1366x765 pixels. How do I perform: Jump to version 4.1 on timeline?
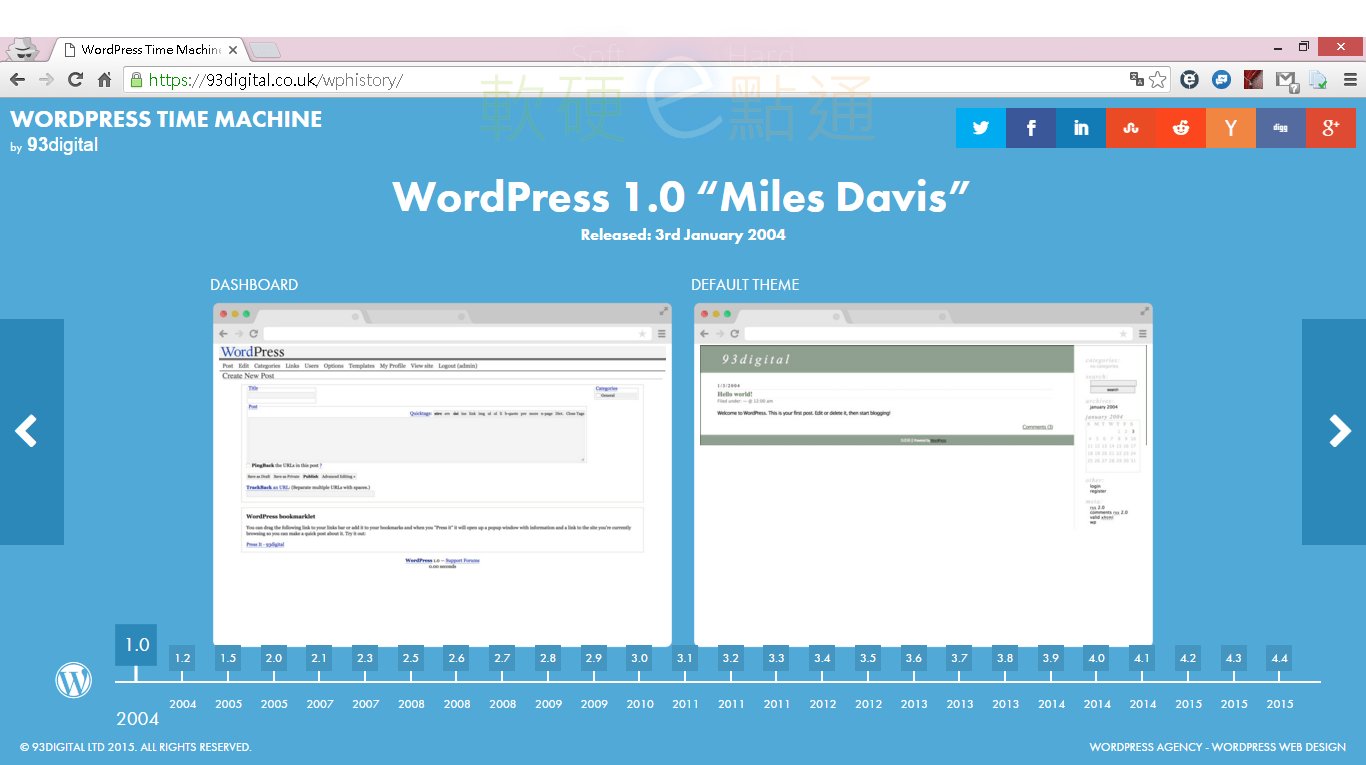(x=1142, y=658)
